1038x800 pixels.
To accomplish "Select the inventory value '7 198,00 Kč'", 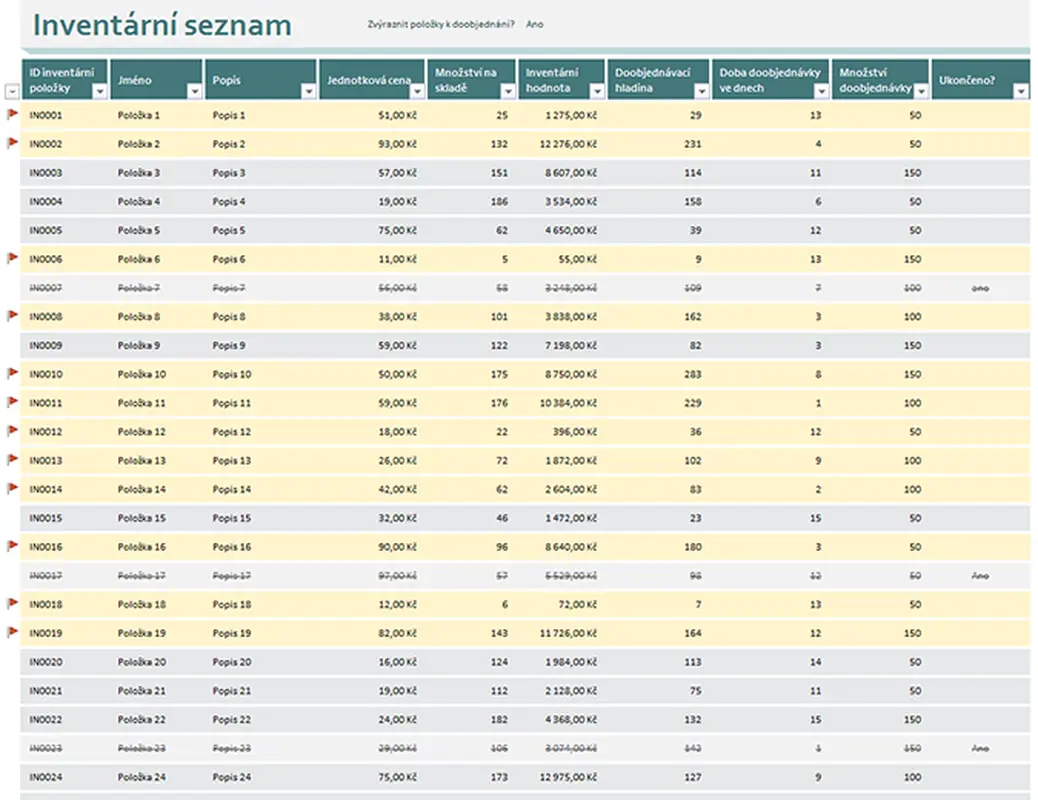I will click(x=571, y=346).
